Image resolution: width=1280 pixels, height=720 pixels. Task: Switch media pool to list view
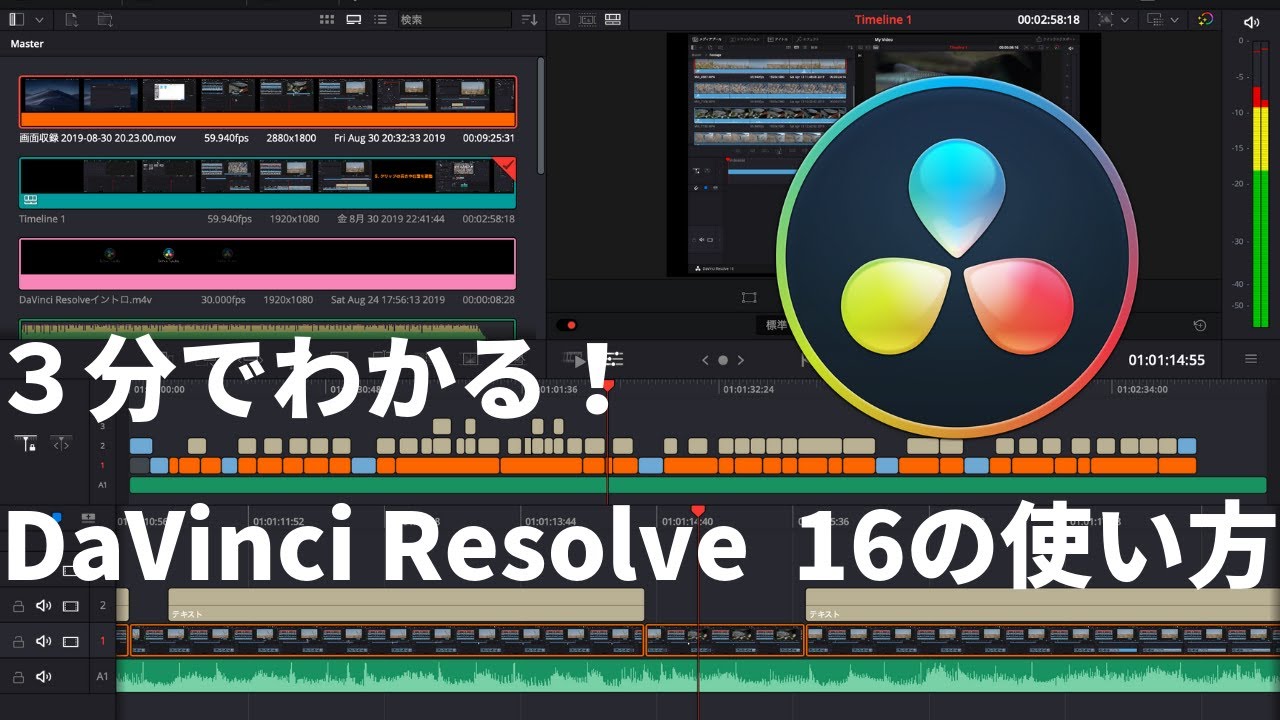pyautogui.click(x=380, y=19)
